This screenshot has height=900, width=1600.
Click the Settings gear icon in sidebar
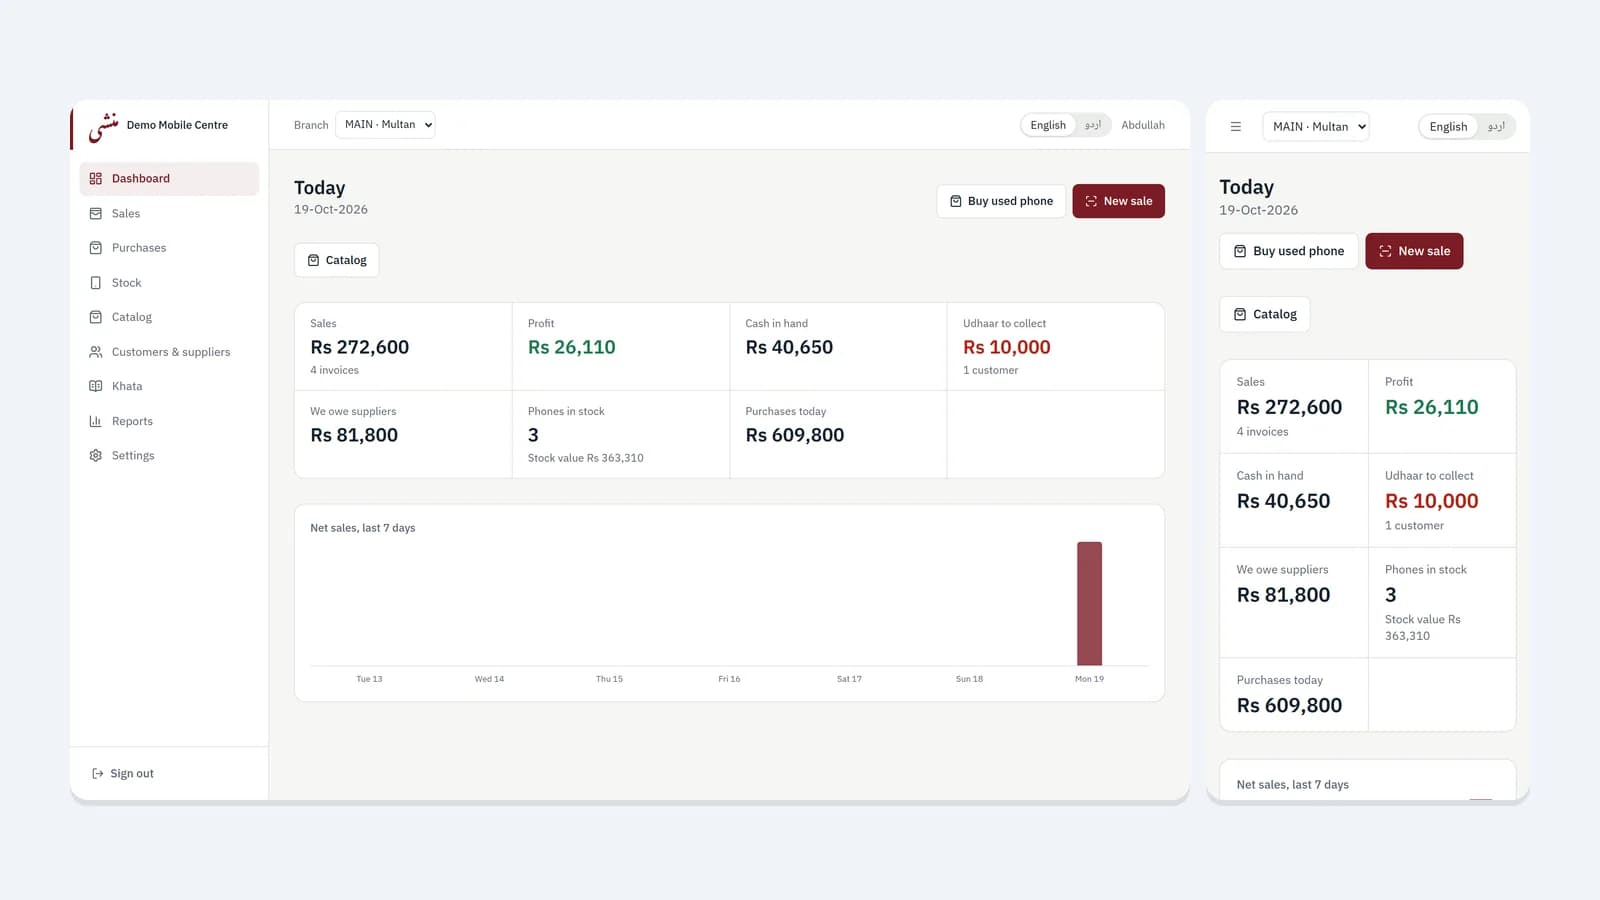(x=96, y=456)
